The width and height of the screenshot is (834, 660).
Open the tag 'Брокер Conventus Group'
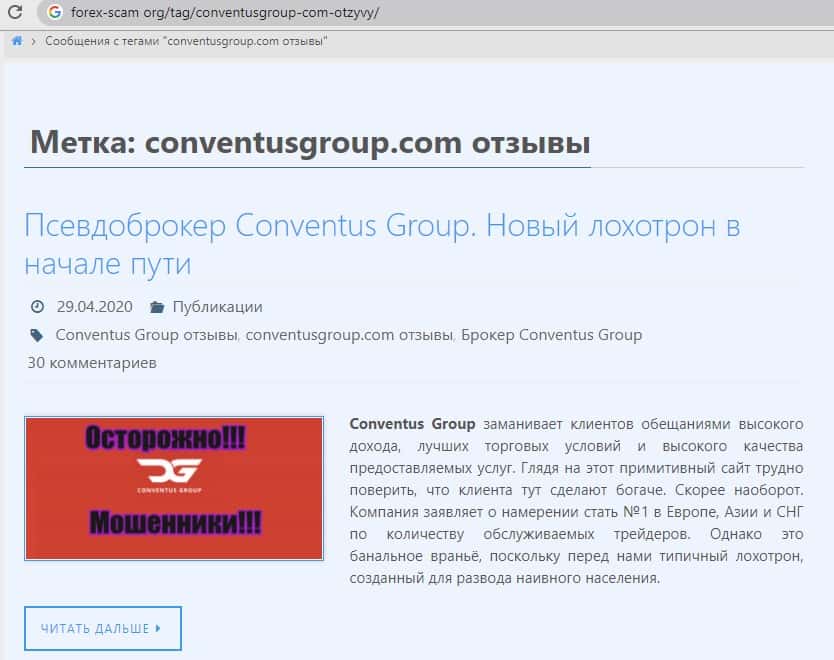pyautogui.click(x=552, y=335)
